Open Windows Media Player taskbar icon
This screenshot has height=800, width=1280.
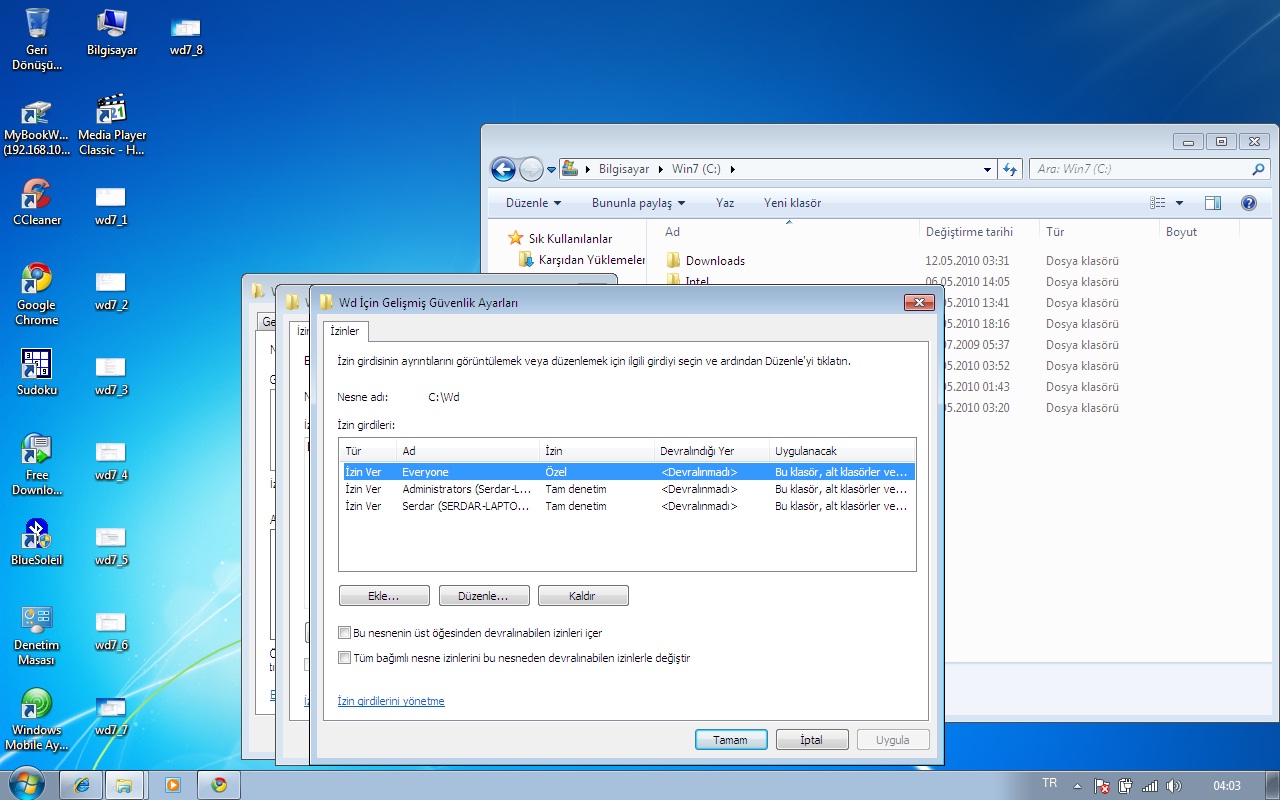pyautogui.click(x=172, y=785)
